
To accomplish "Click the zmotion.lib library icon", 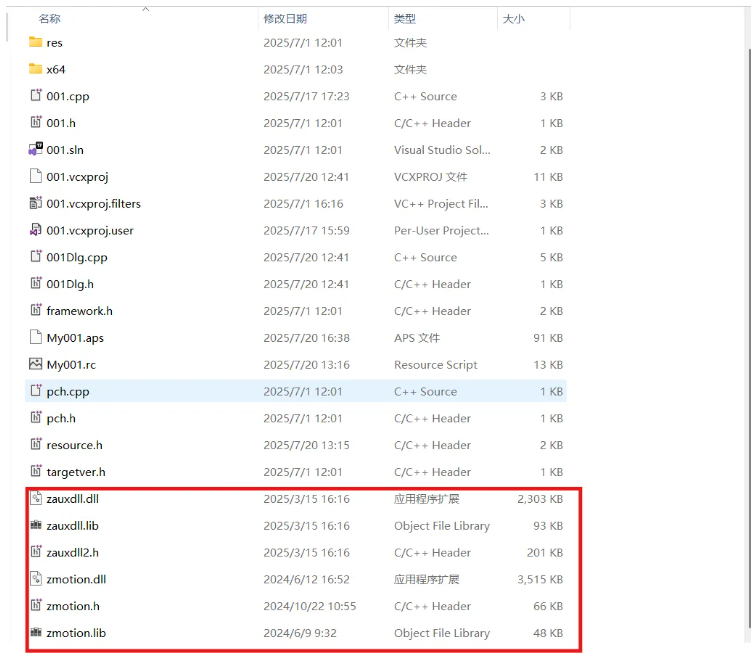I will [x=36, y=632].
